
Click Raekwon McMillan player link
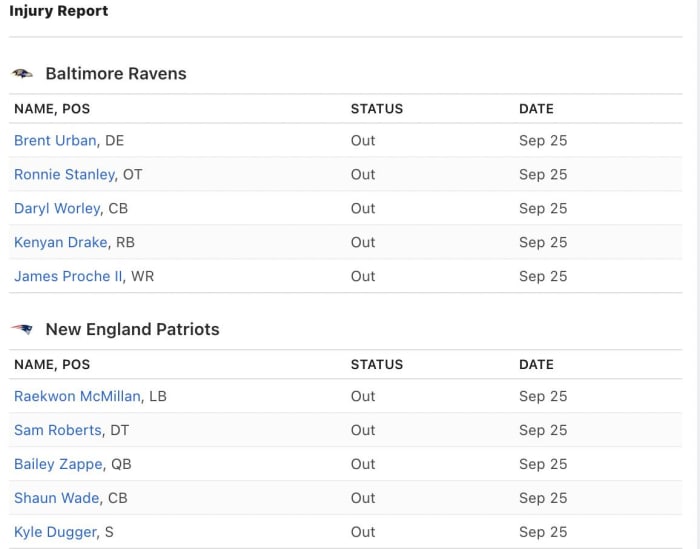pos(77,396)
